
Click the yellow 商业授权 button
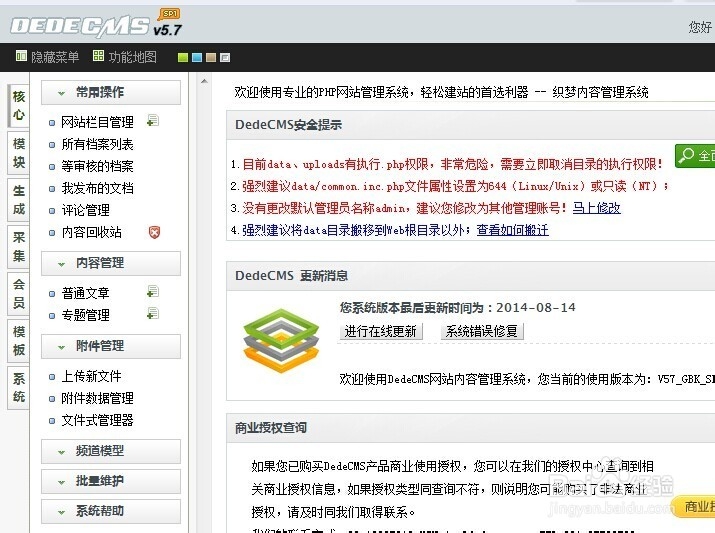(693, 507)
